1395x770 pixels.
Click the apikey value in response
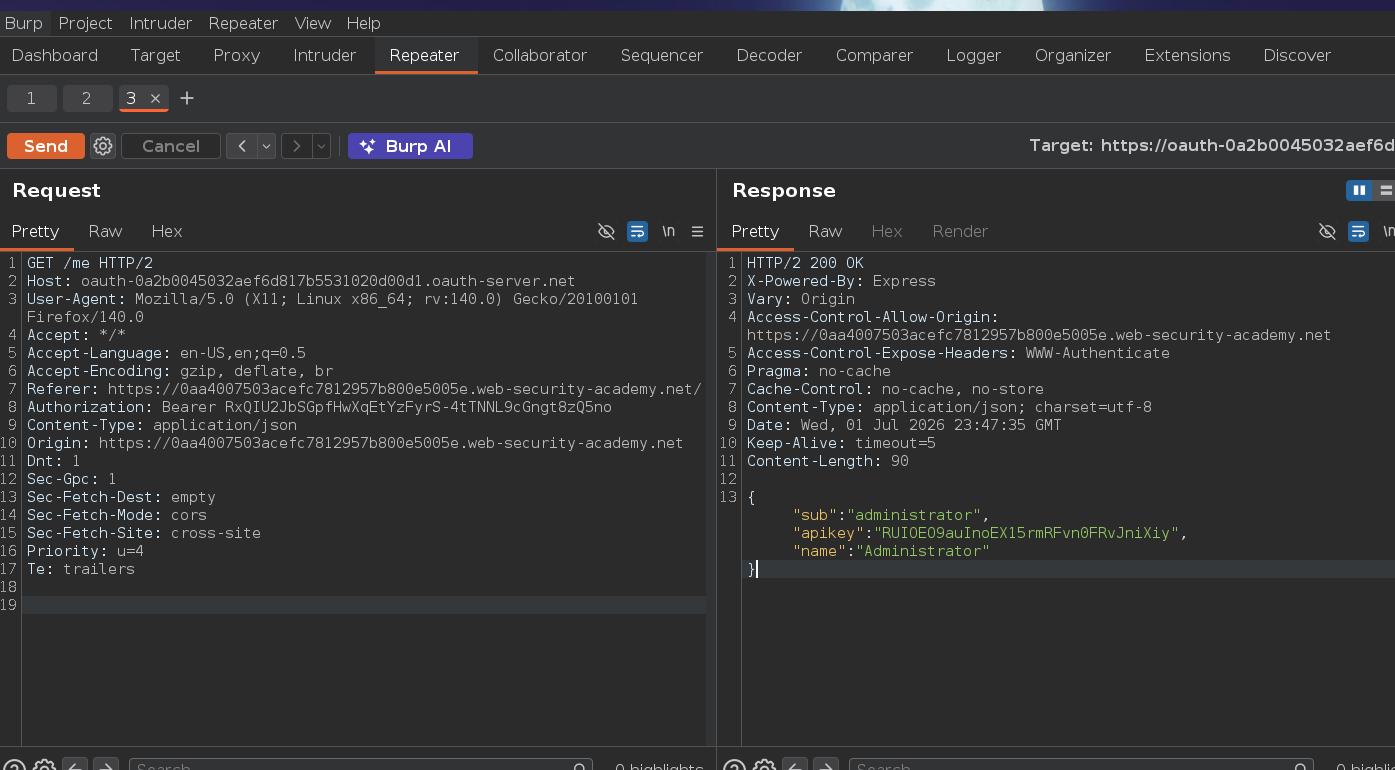click(x=1026, y=533)
